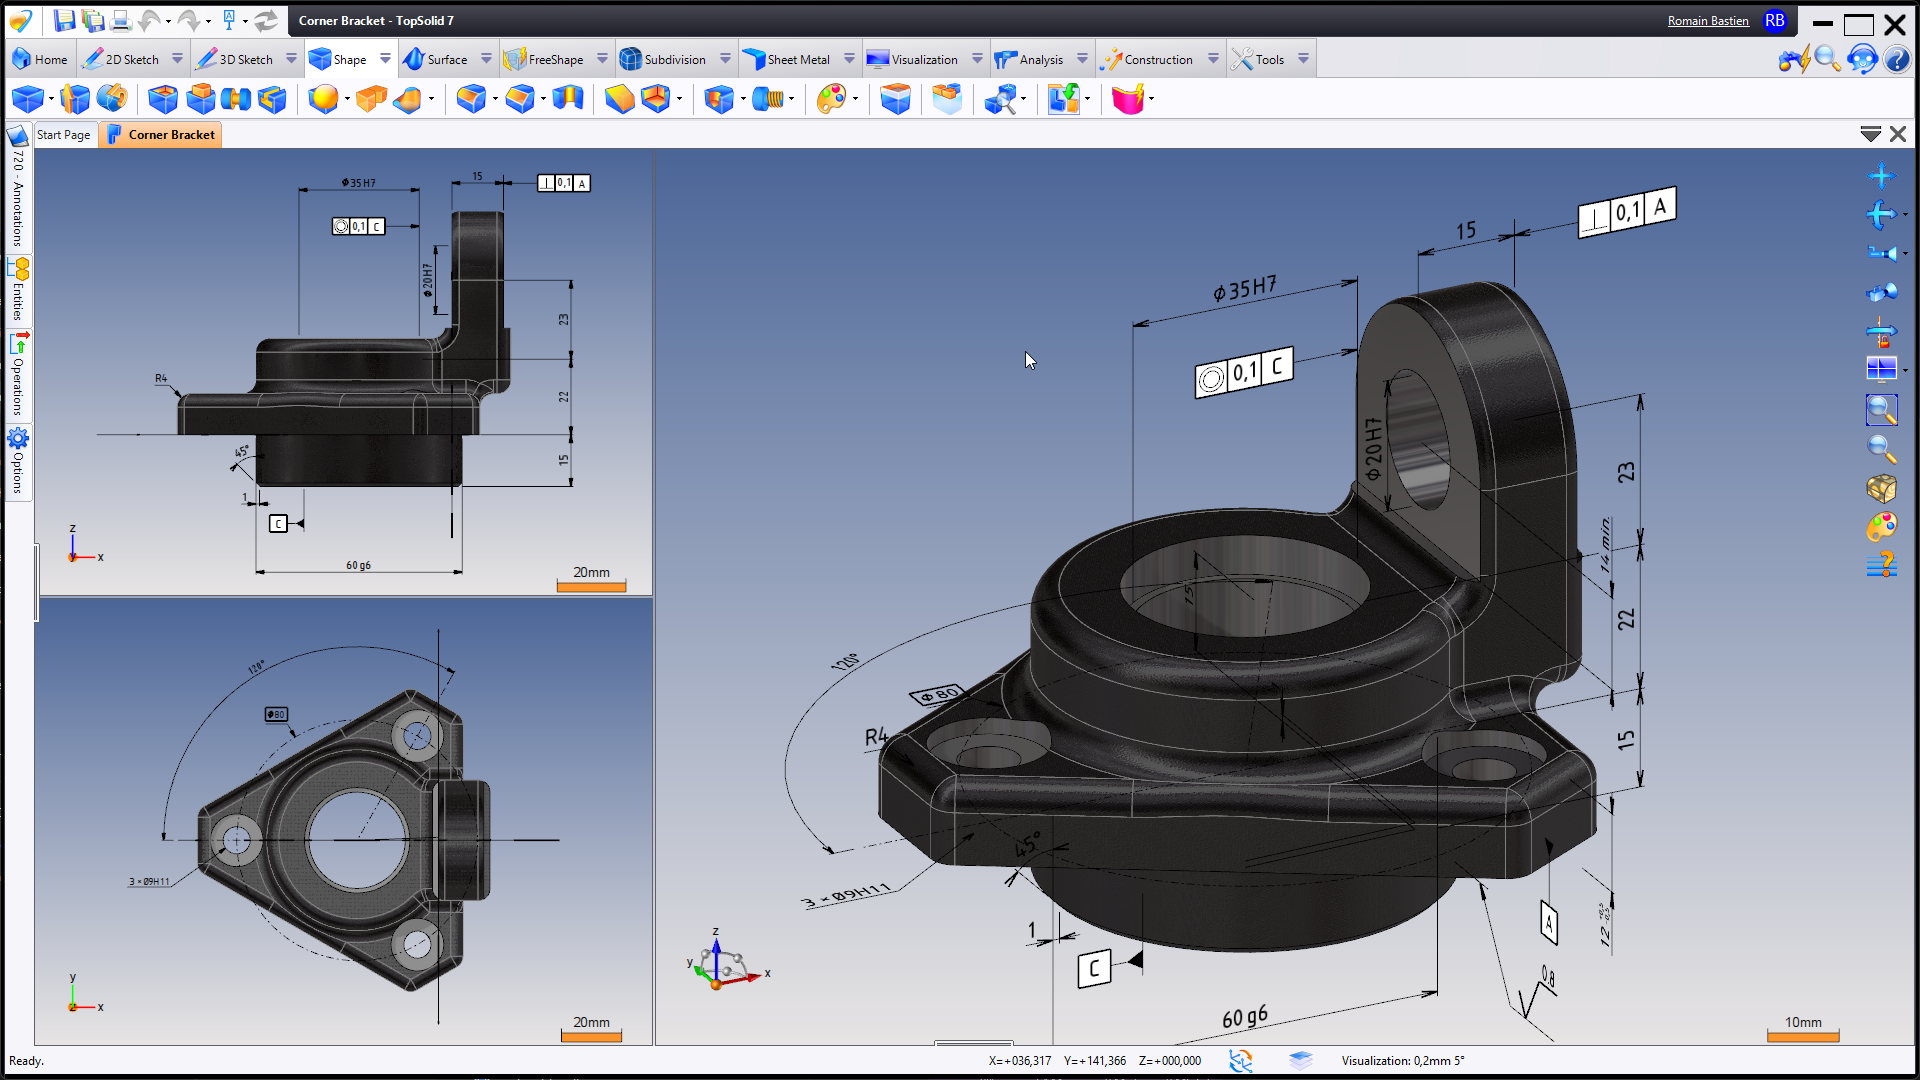Click the textured cube rendering mode icon
Image resolution: width=1920 pixels, height=1080 pixels.
click(x=1880, y=488)
